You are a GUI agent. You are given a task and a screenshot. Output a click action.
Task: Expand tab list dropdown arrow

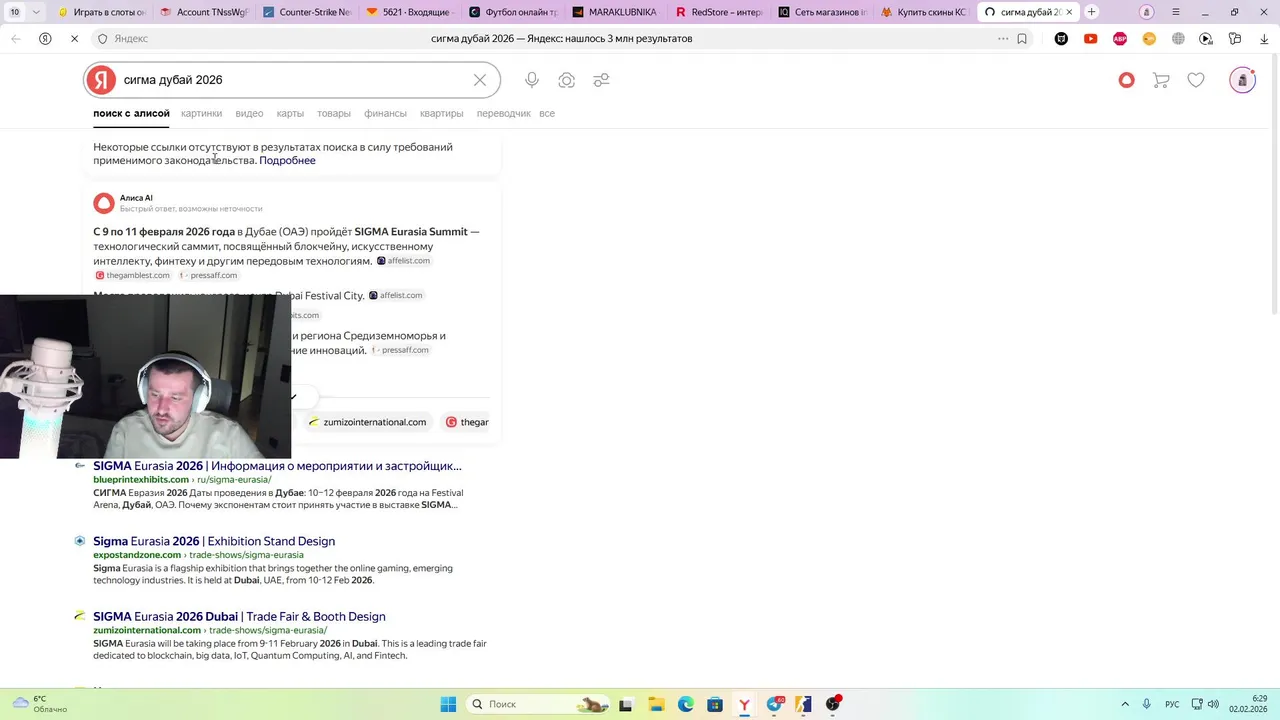[37, 12]
